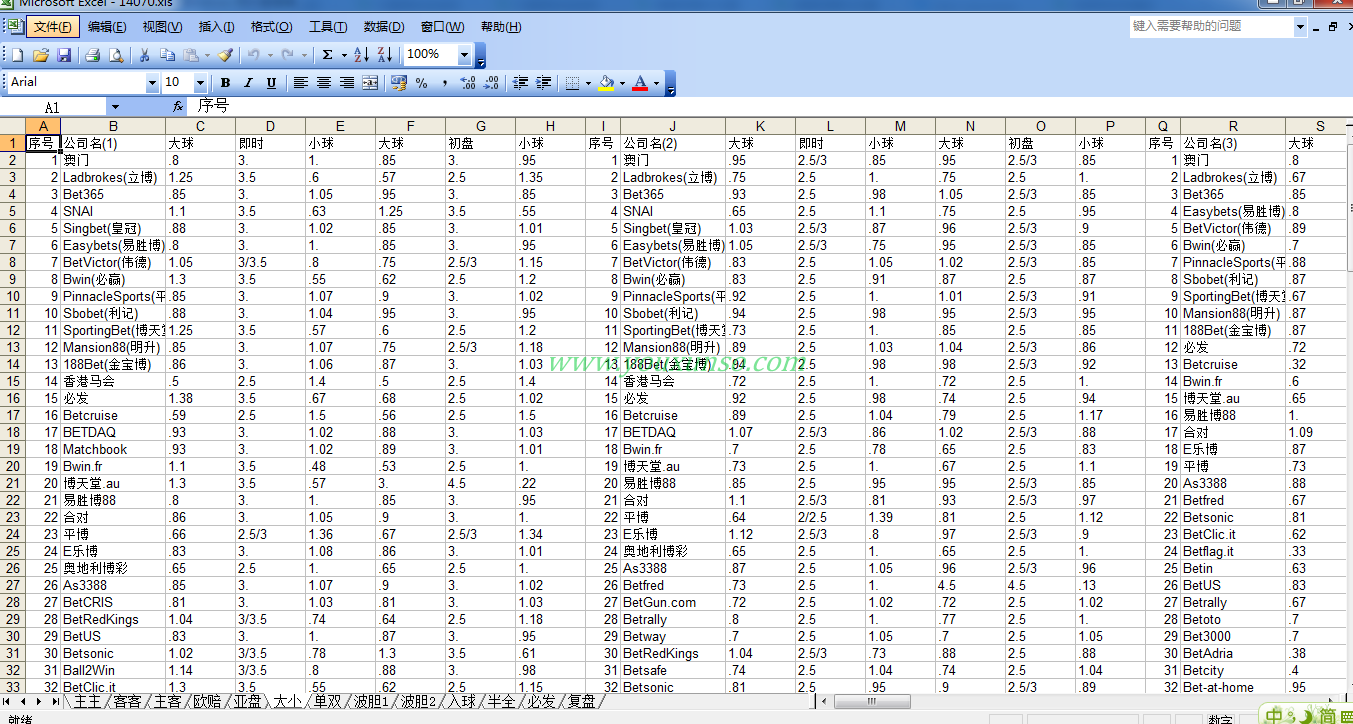The height and width of the screenshot is (724, 1353).
Task: Decrease decimal places
Action: 490,83
